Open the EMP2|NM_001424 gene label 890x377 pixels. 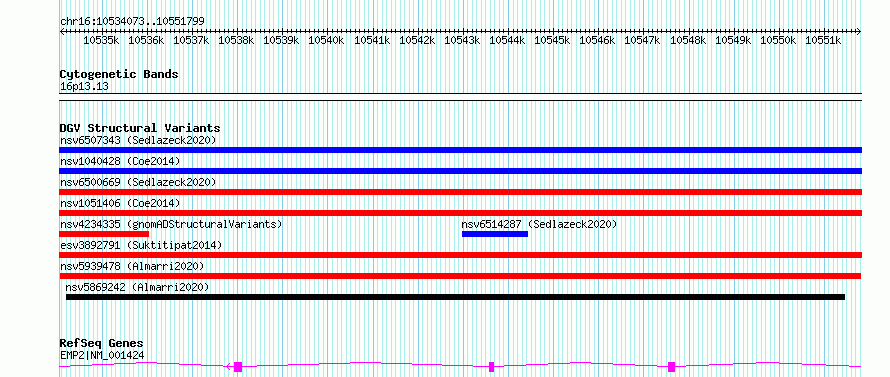[x=102, y=356]
